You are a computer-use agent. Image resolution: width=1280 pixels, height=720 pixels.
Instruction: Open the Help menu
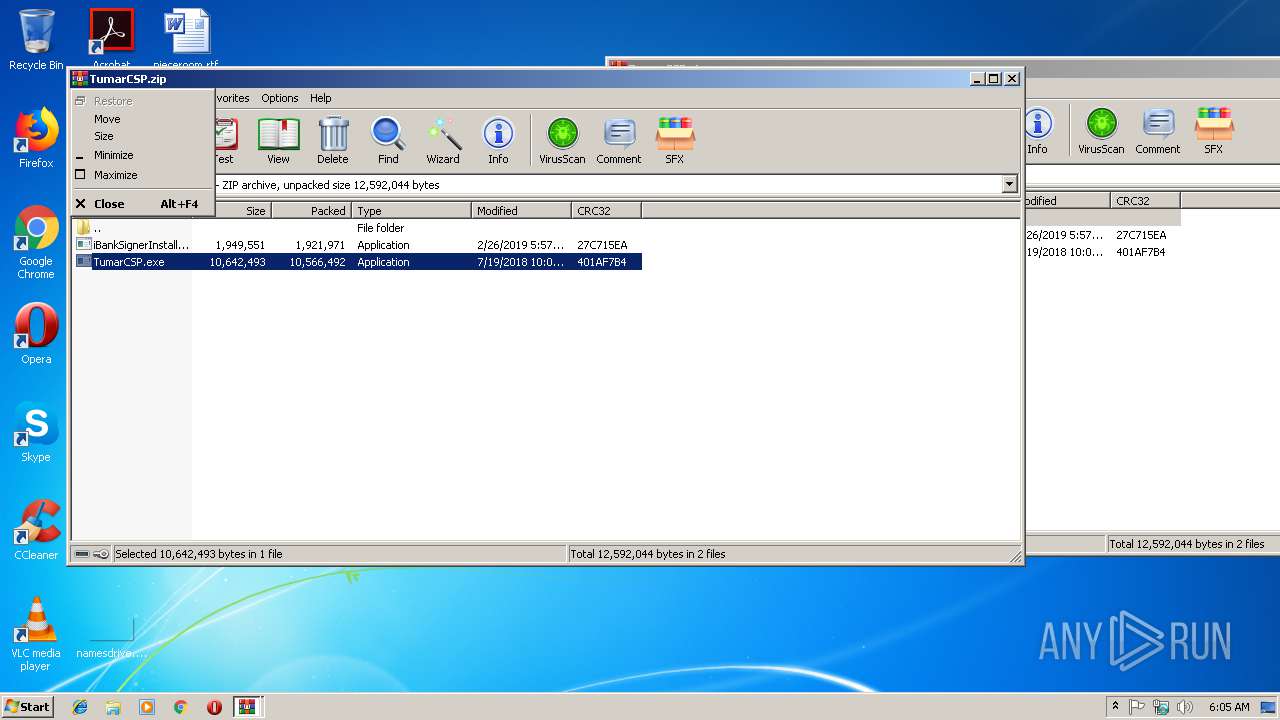point(320,98)
